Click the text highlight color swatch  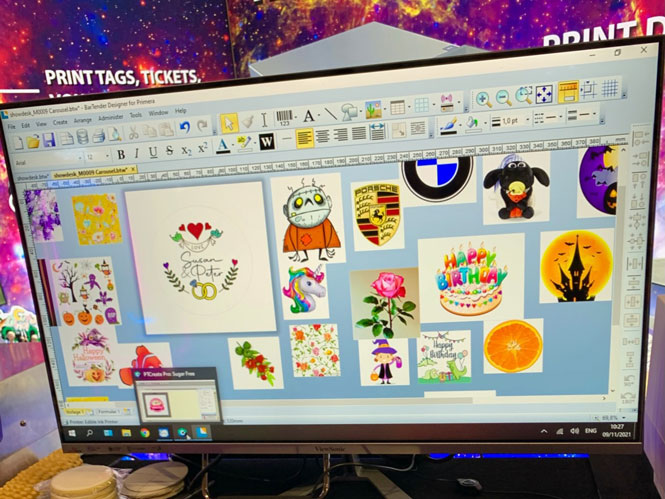click(x=244, y=143)
